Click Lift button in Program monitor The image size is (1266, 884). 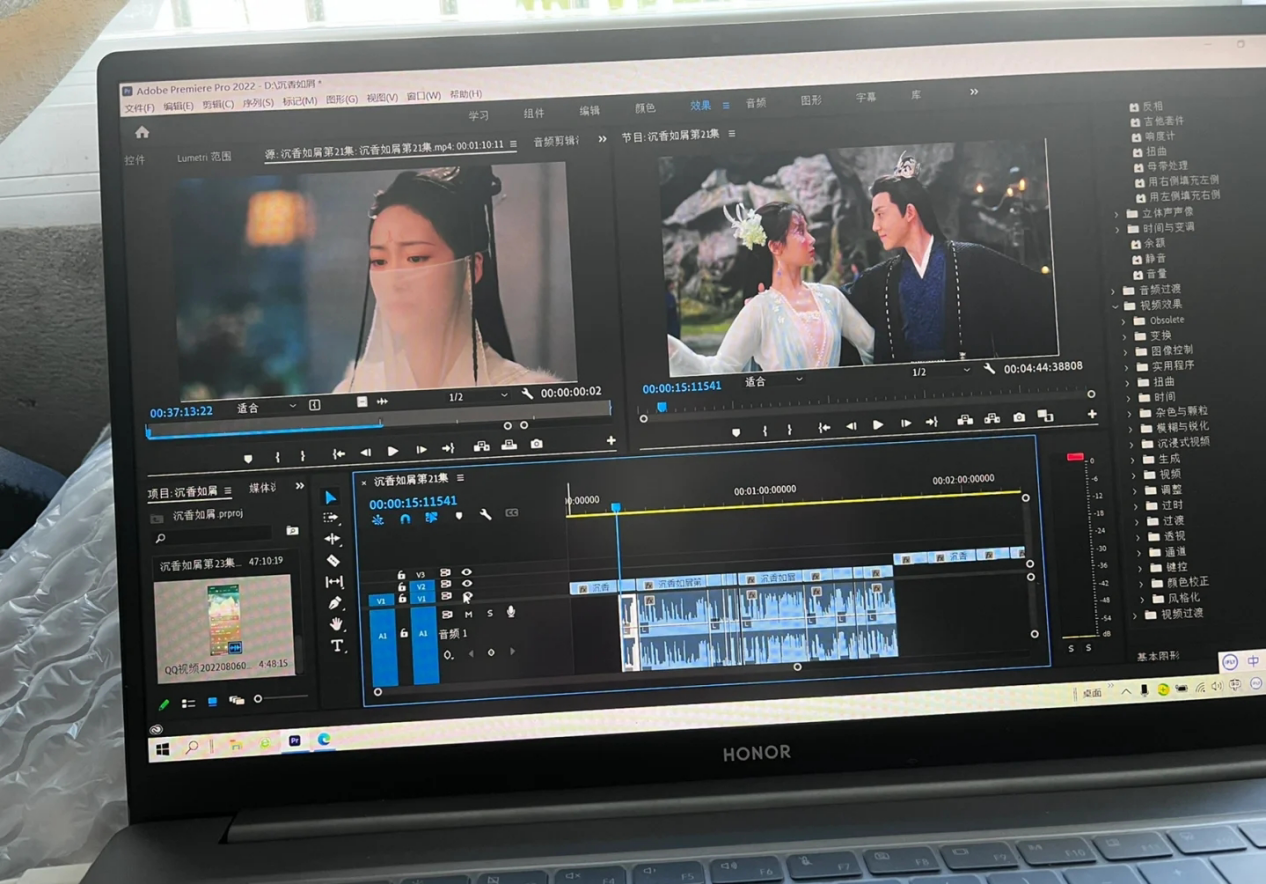[x=965, y=420]
